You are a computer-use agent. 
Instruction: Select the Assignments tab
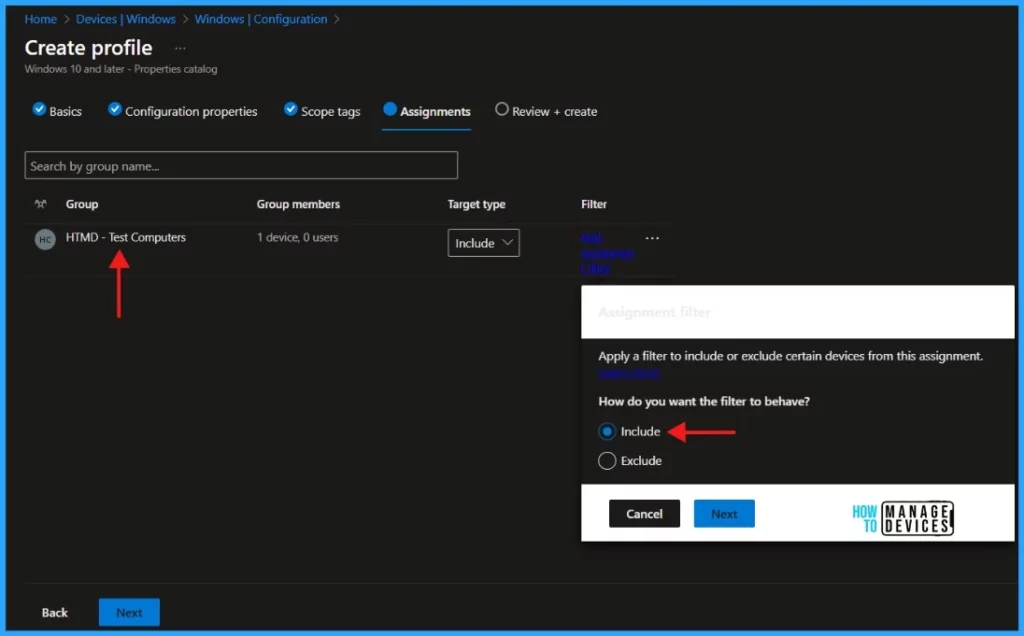[x=427, y=111]
